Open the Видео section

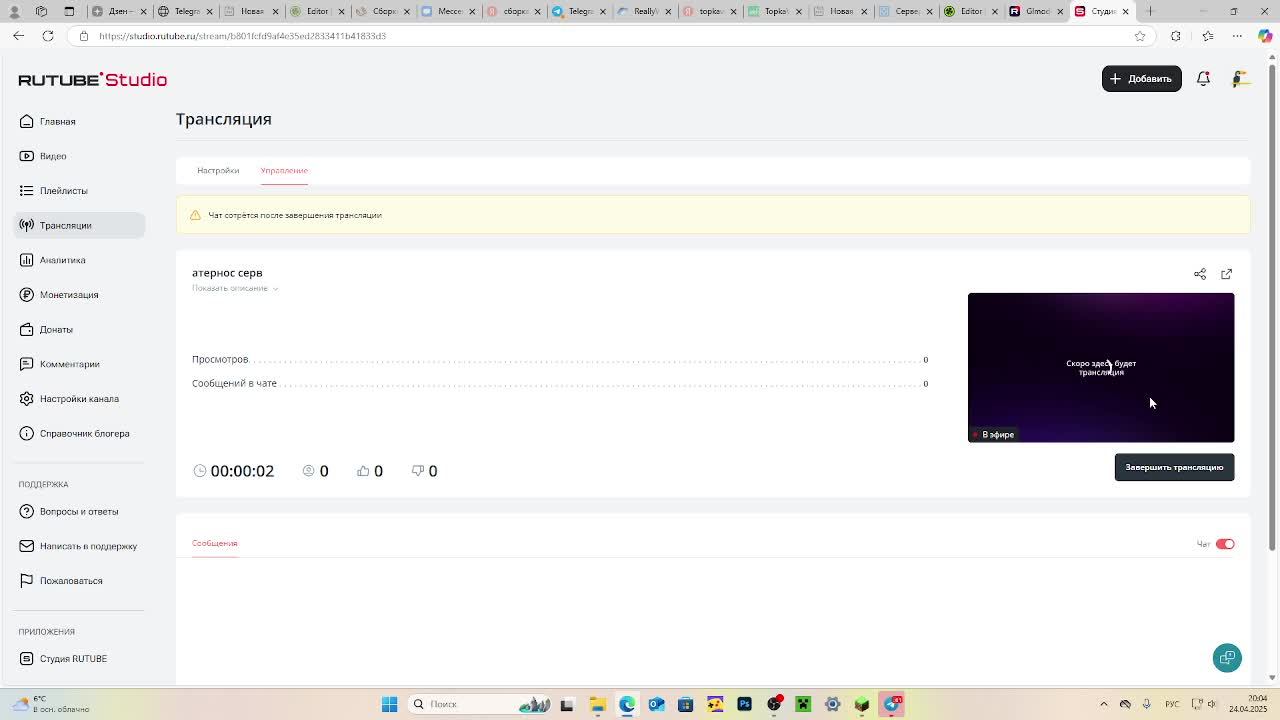(80, 156)
